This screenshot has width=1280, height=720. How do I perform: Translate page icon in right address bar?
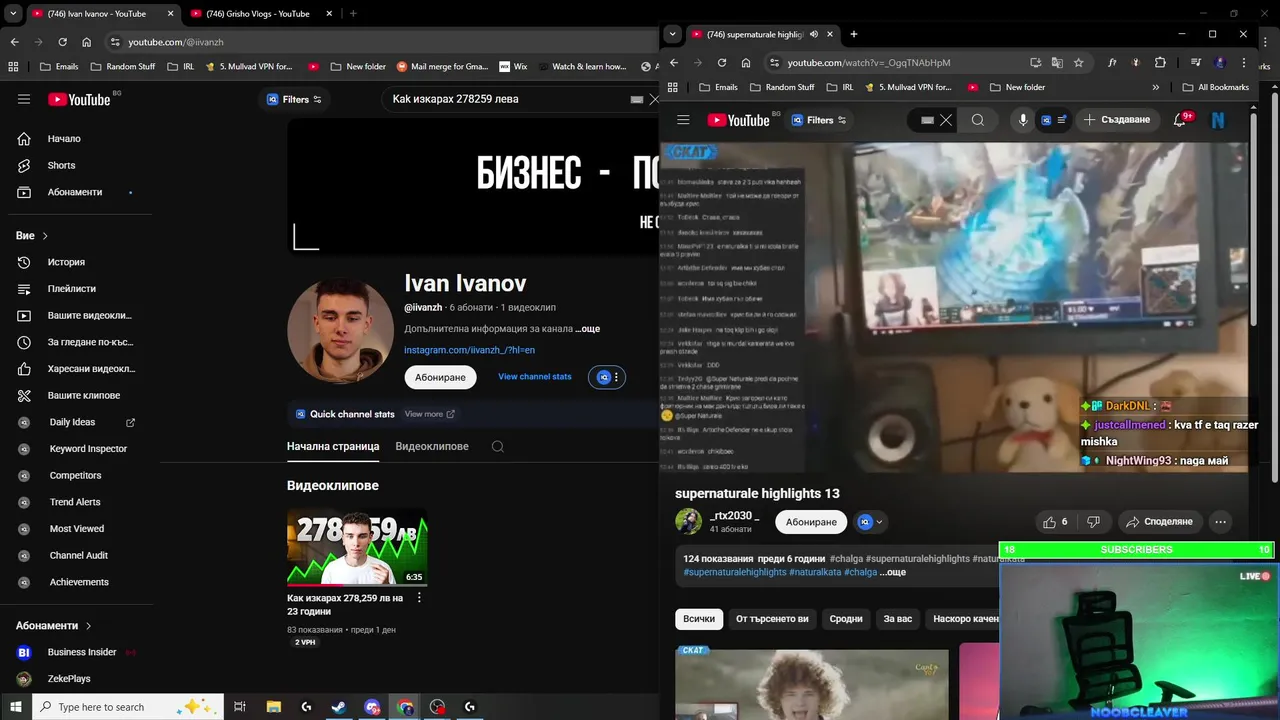pyautogui.click(x=1057, y=62)
